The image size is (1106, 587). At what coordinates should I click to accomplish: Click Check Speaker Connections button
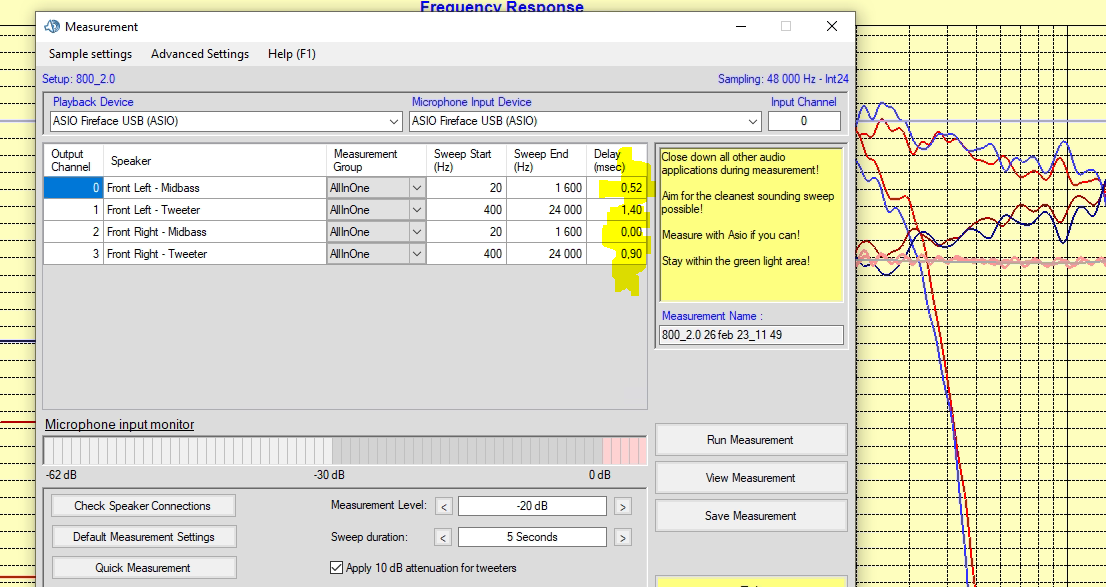coord(142,506)
